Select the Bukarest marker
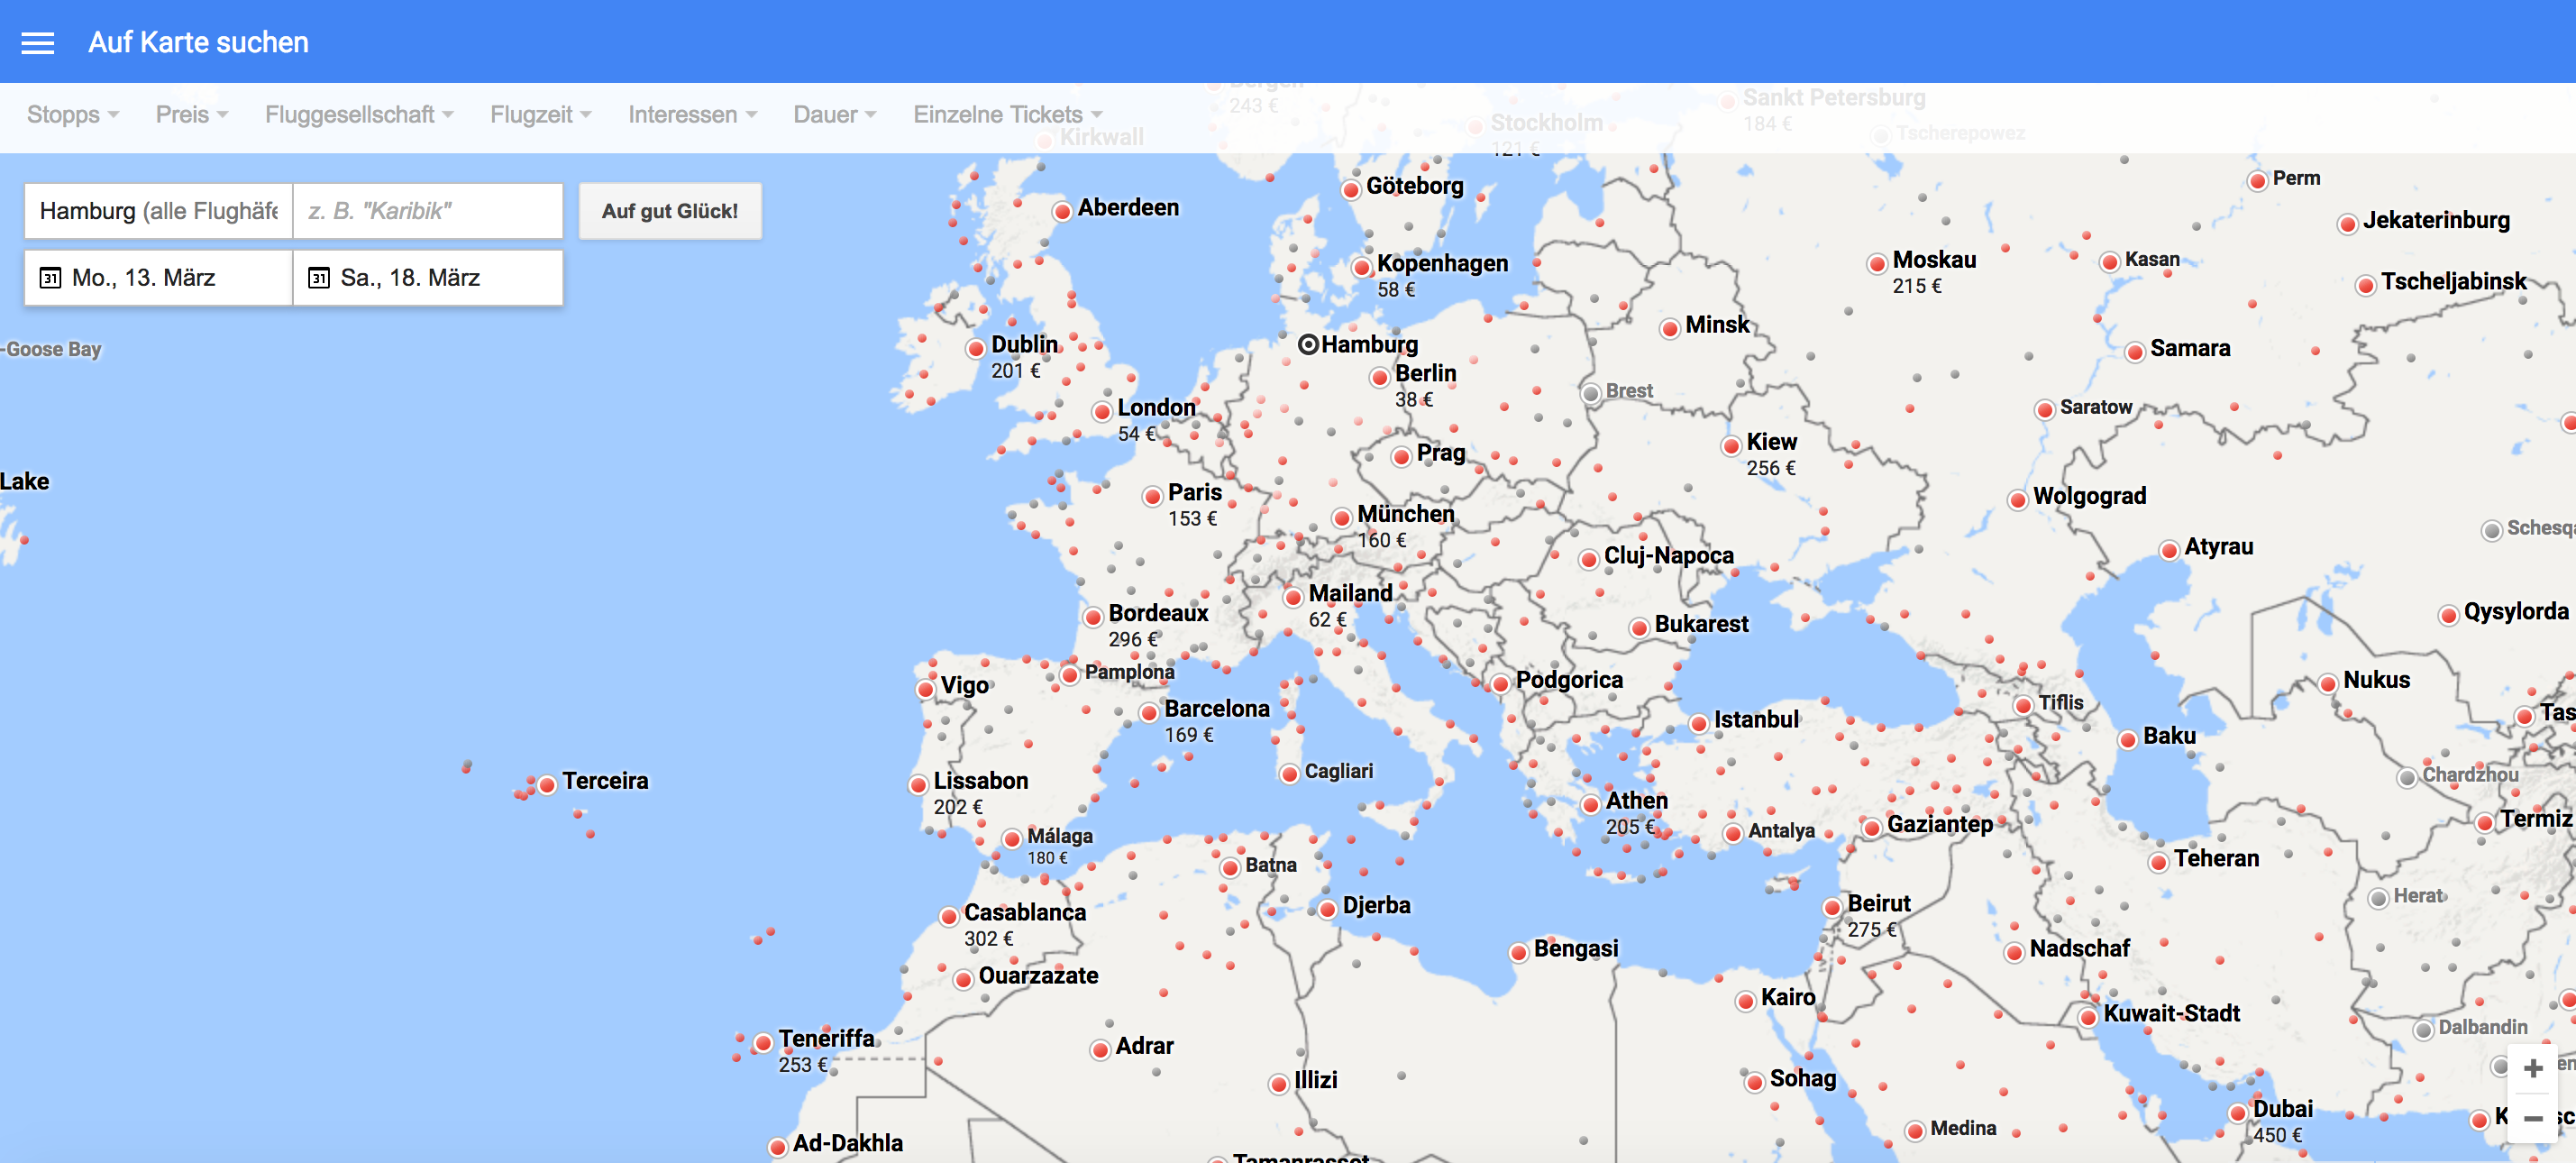The height and width of the screenshot is (1163, 2576). (x=1640, y=627)
